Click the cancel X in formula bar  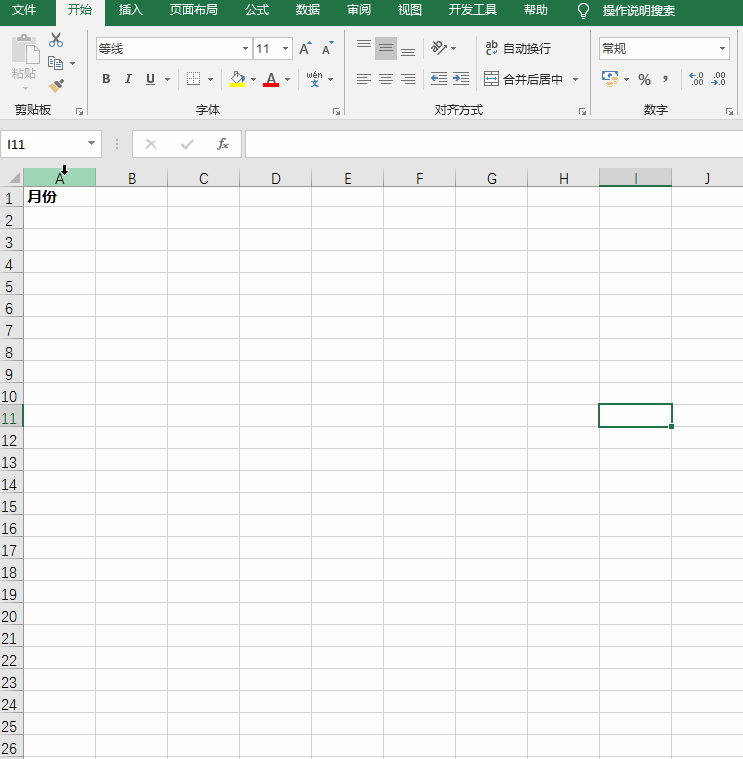click(151, 144)
